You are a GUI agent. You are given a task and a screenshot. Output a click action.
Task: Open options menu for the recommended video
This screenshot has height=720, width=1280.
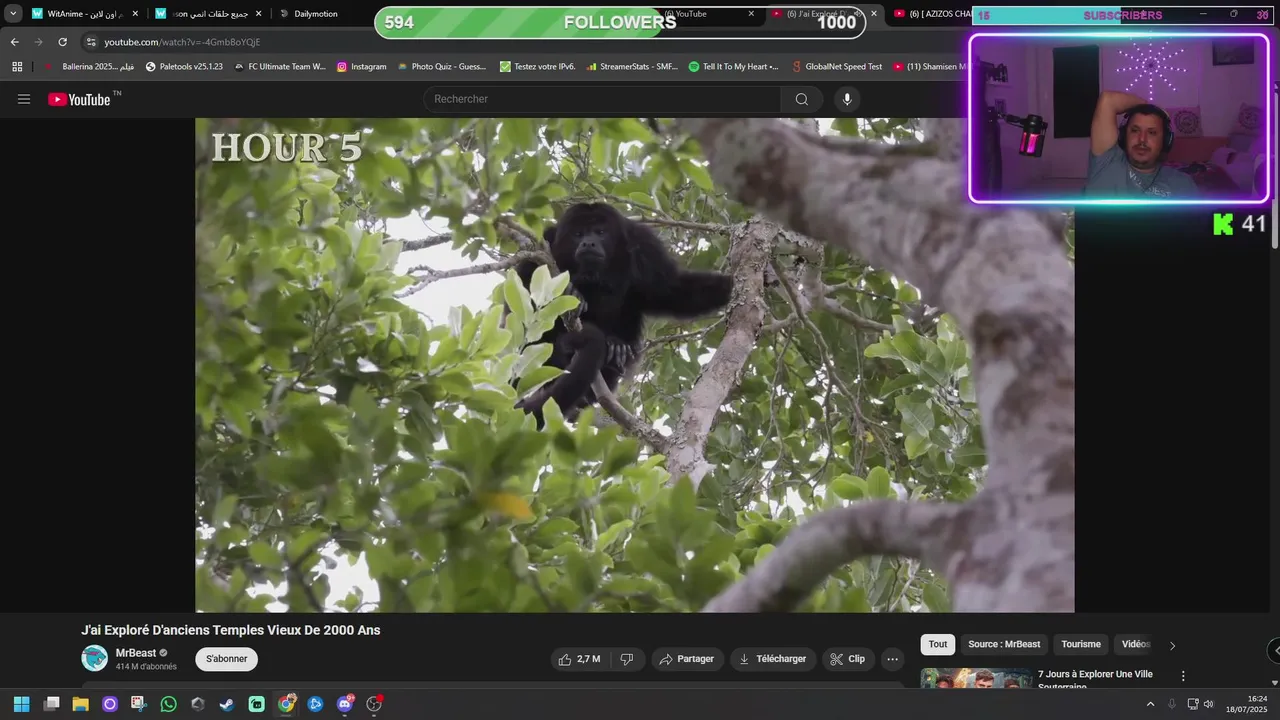tap(1183, 676)
